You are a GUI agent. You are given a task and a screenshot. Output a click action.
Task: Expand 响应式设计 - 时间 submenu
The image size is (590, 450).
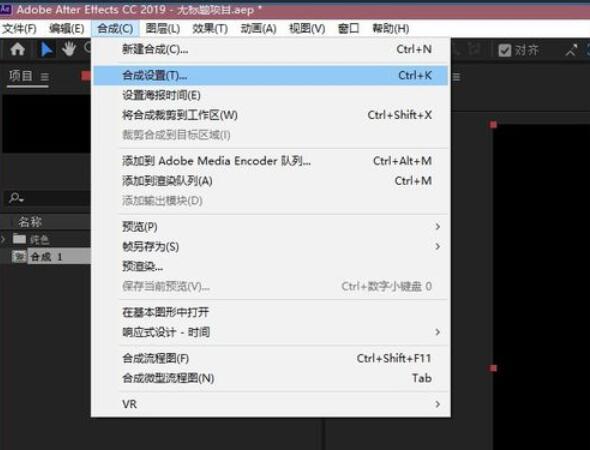tap(271, 332)
